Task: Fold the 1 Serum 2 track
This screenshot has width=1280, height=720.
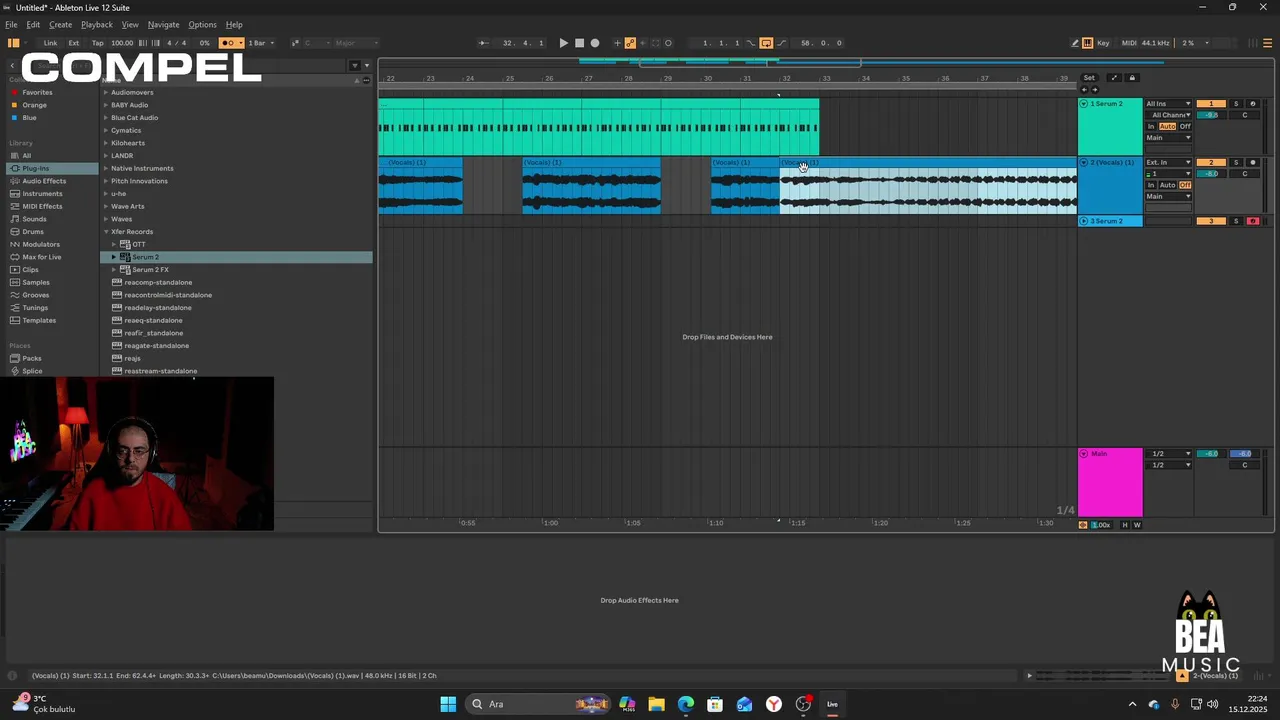Action: pos(1083,104)
